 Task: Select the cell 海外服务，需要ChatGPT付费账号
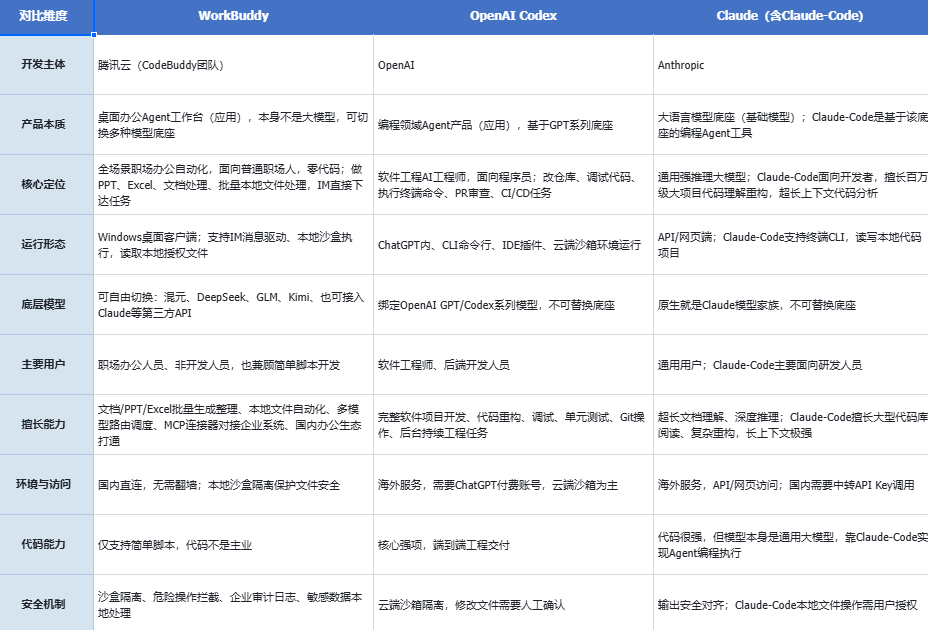click(513, 484)
